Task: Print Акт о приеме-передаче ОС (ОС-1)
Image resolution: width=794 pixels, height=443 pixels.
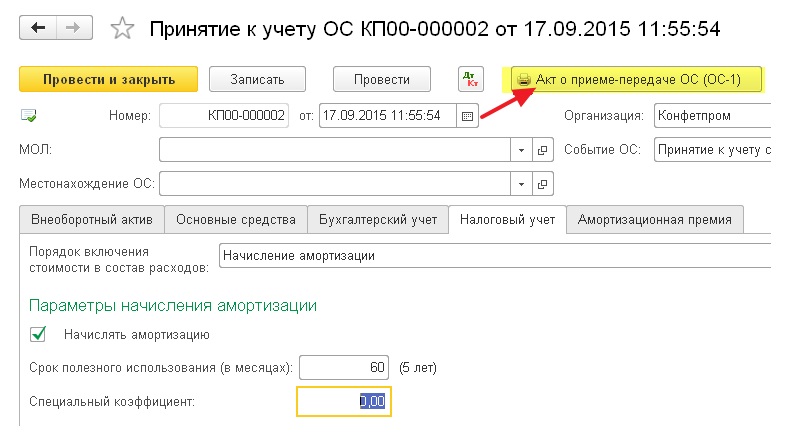Action: [637, 79]
